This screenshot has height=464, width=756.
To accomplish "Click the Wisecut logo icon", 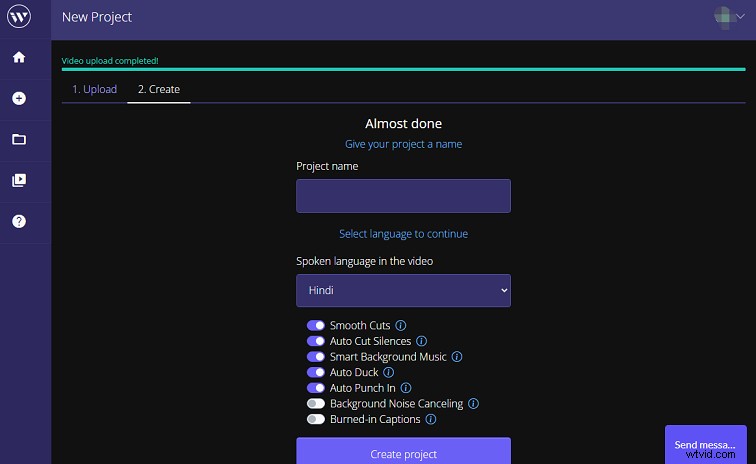I will pos(19,17).
